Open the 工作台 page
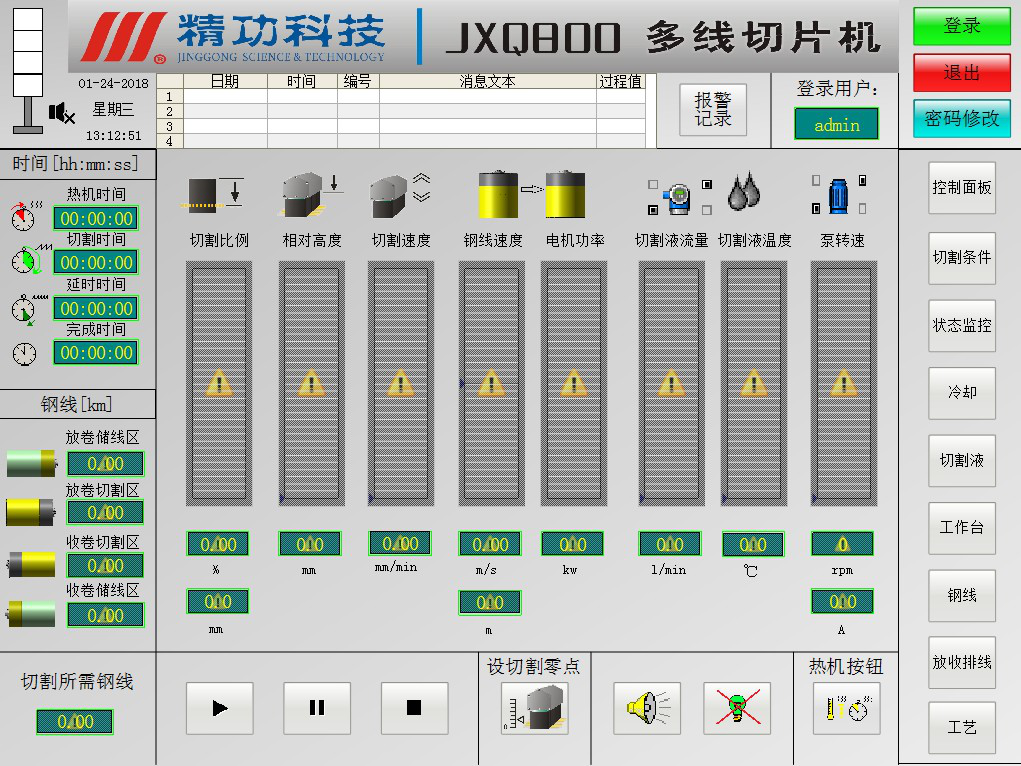This screenshot has width=1021, height=766. pos(962,528)
